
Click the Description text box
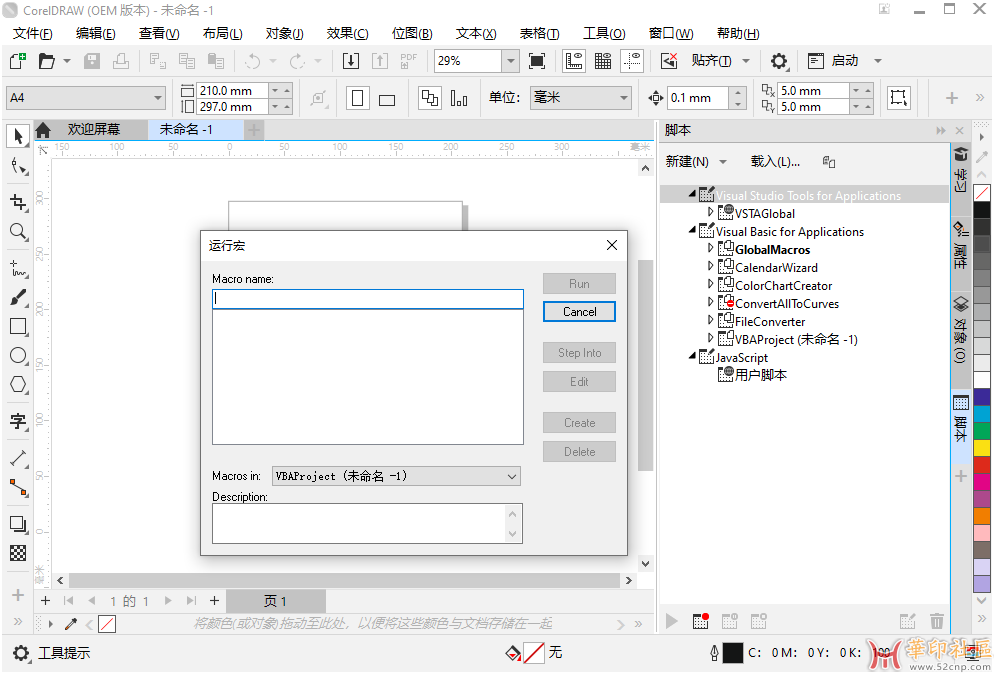point(367,524)
